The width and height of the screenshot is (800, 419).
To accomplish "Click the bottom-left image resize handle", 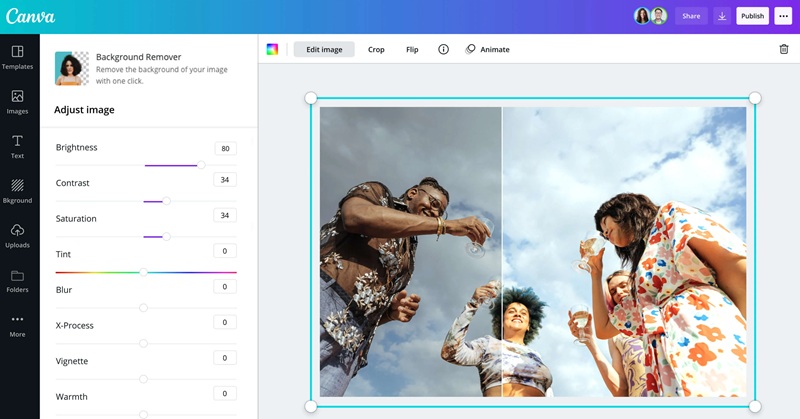I will click(311, 406).
